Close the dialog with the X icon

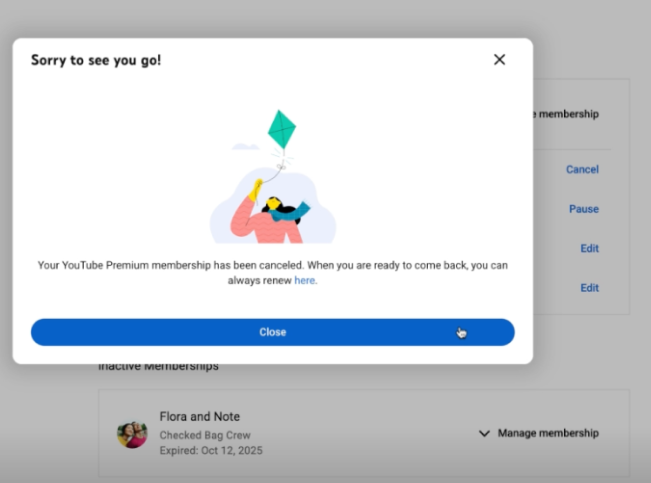[x=499, y=60]
